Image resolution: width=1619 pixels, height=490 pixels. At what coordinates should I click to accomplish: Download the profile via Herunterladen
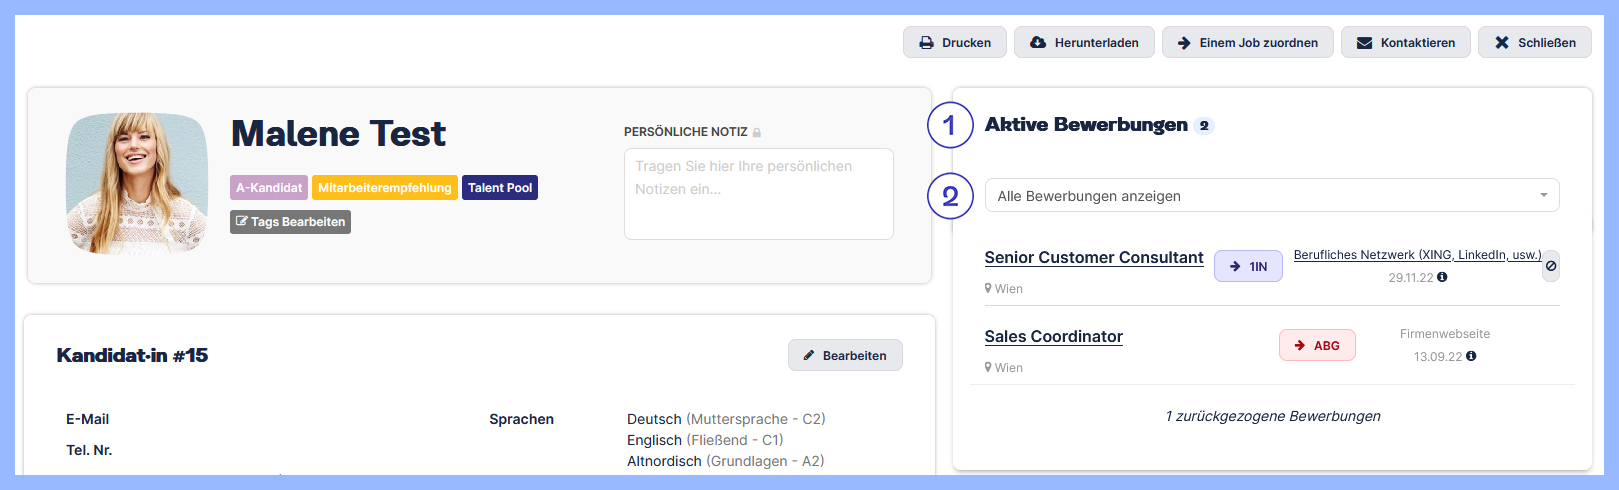point(1084,42)
